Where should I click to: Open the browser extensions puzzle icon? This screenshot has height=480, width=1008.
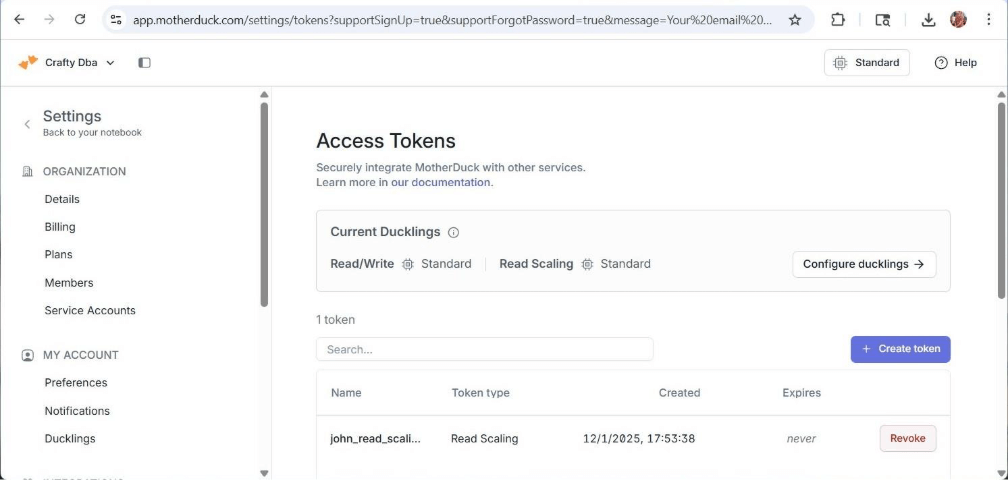(x=838, y=19)
